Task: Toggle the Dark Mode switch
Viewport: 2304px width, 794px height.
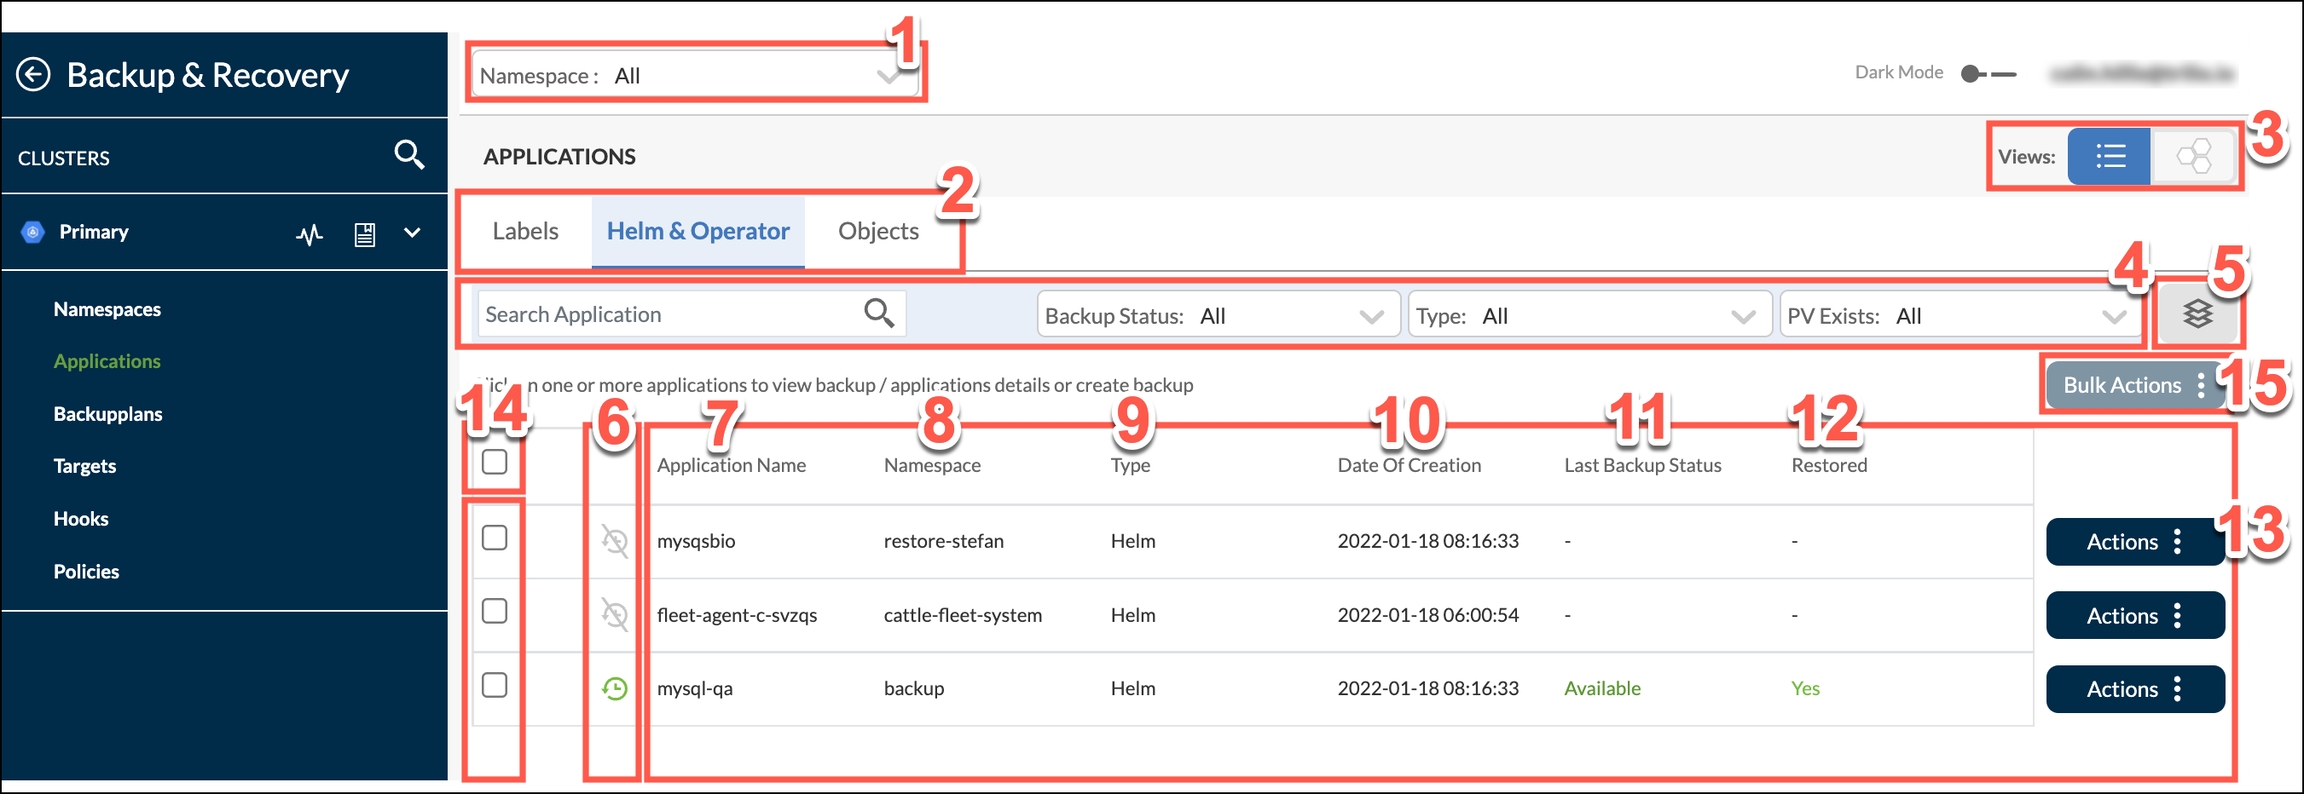Action: [x=1987, y=74]
